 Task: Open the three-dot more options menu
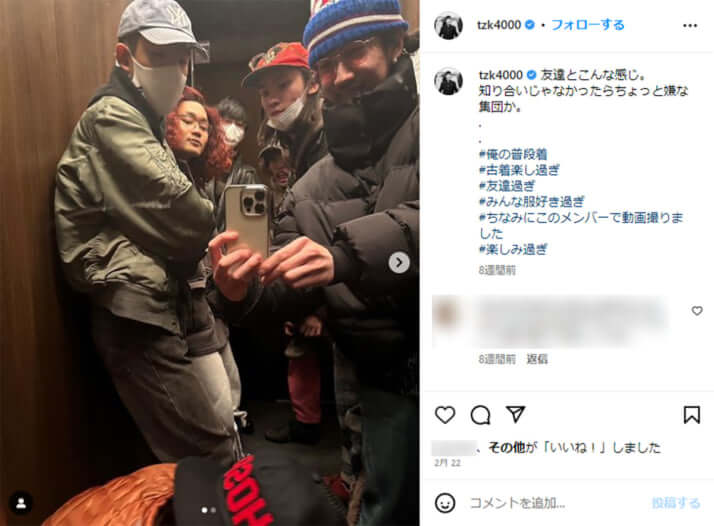click(690, 26)
